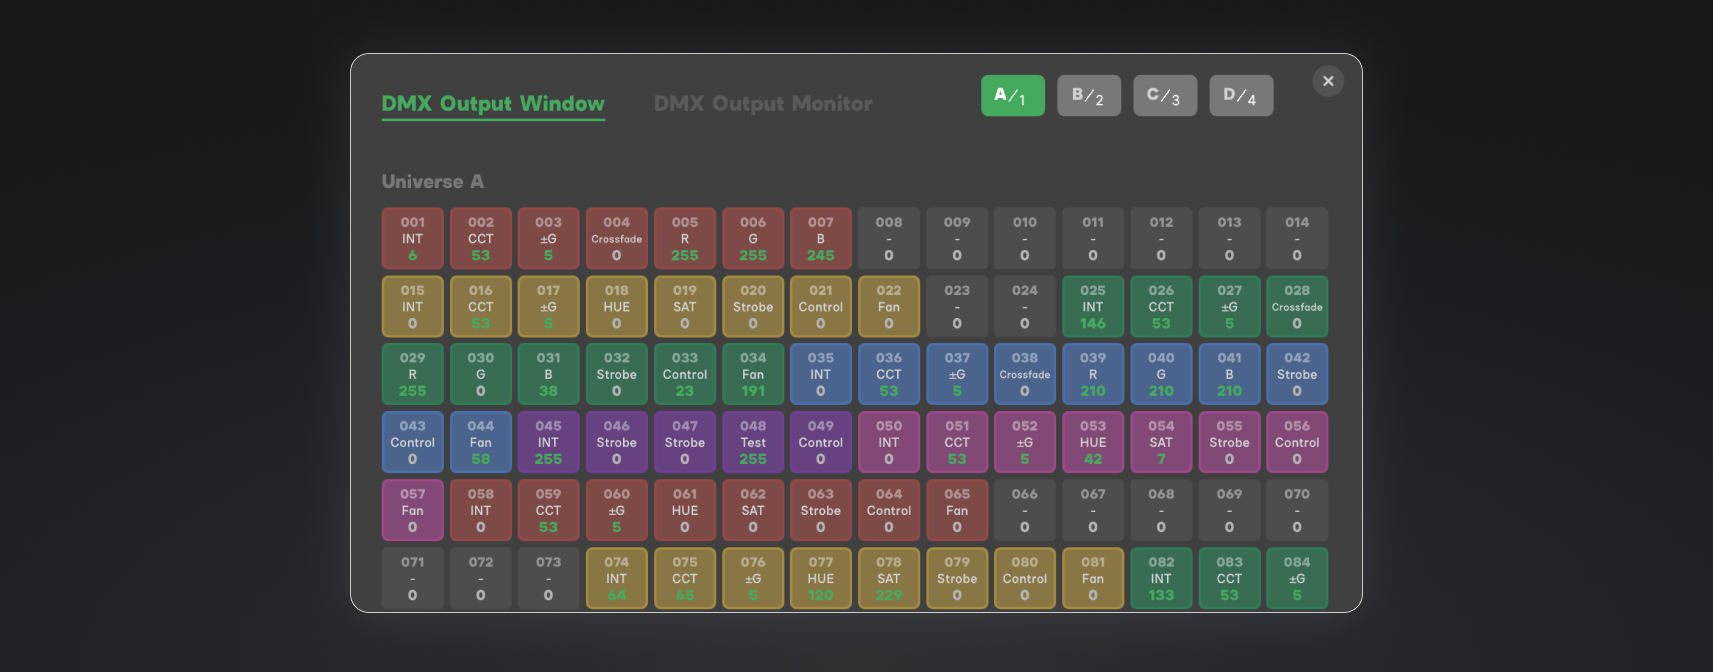Screen dimensions: 1713x672
Task: Click channel 038 Crossfade cell
Action: point(1025,374)
